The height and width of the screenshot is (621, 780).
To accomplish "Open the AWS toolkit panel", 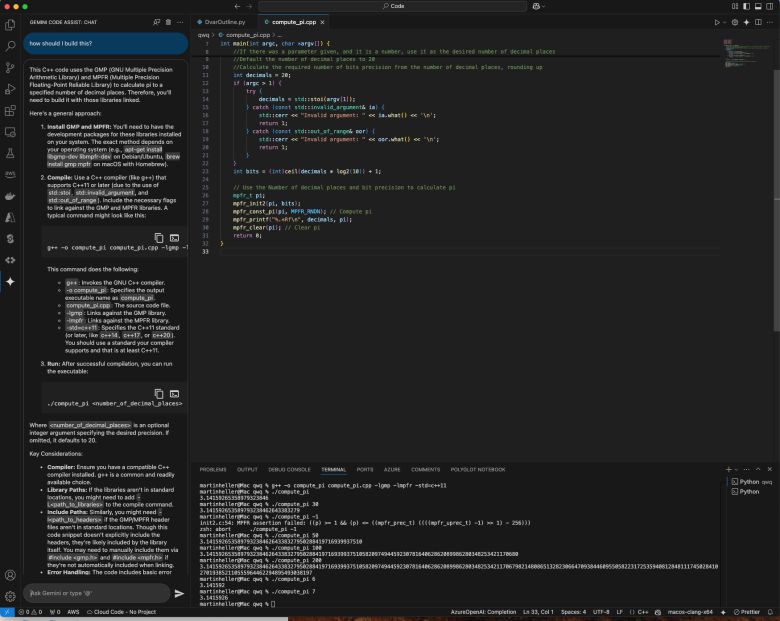I will pyautogui.click(x=10, y=173).
